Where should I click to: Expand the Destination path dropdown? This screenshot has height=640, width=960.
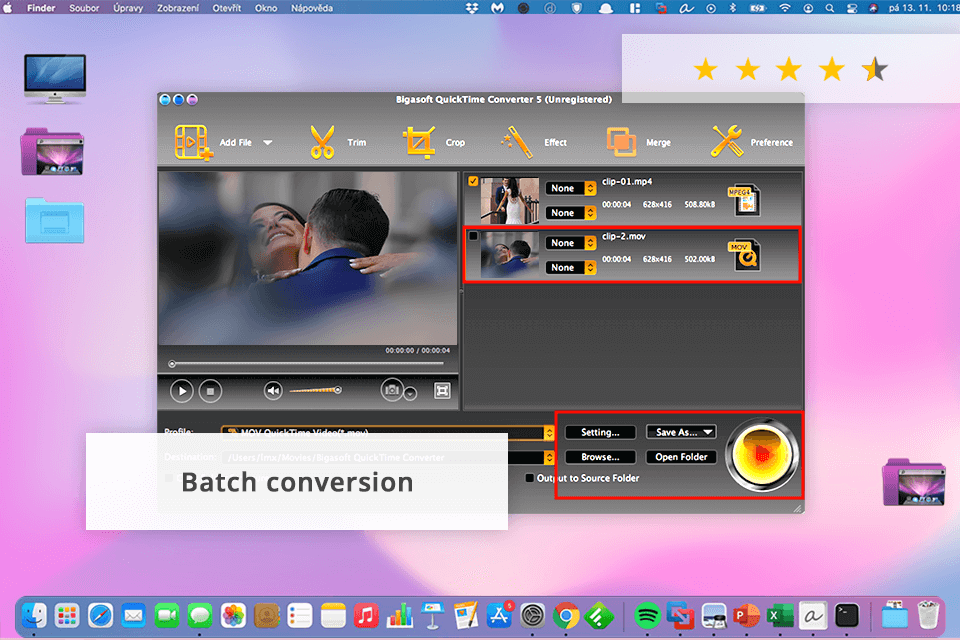tap(549, 457)
